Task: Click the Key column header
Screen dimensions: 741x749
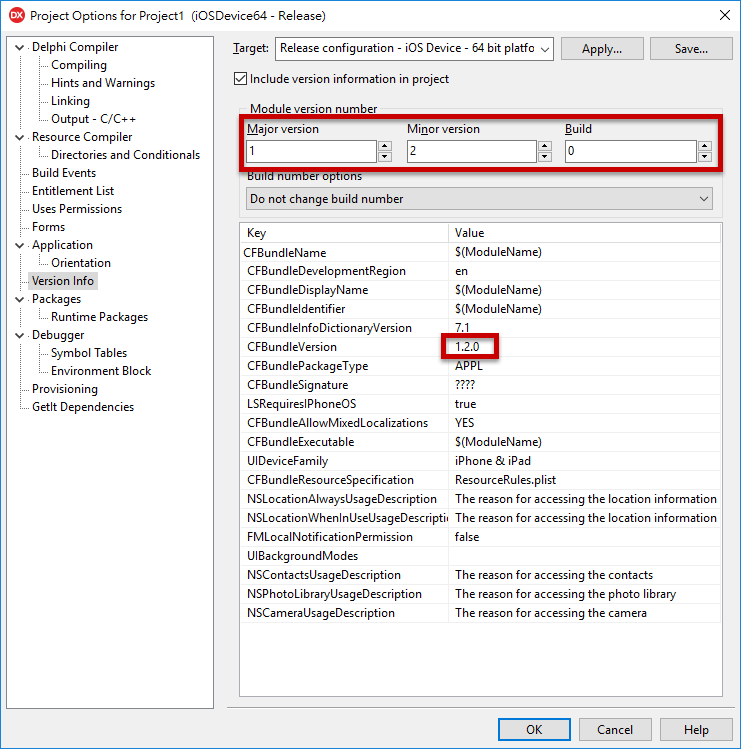Action: point(344,233)
